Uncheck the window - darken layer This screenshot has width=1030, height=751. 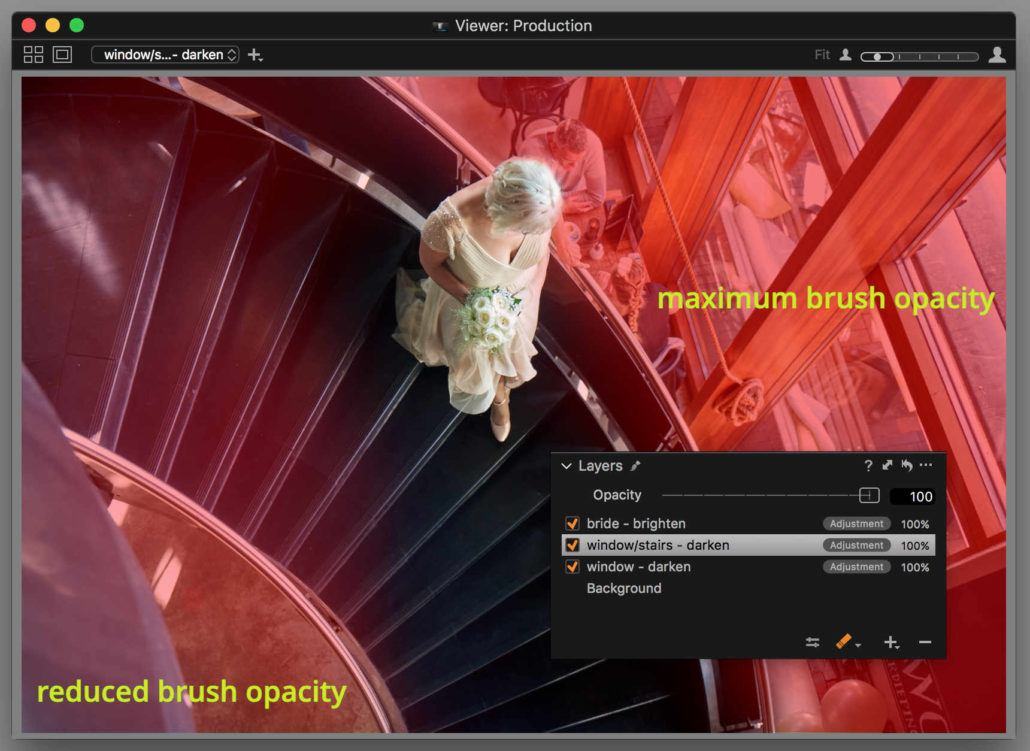pyautogui.click(x=570, y=566)
